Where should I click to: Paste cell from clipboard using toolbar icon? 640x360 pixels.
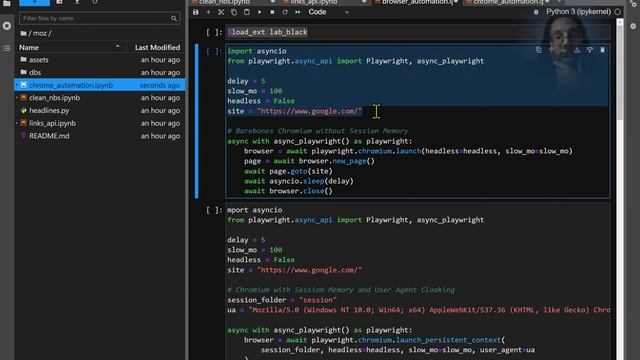point(247,12)
